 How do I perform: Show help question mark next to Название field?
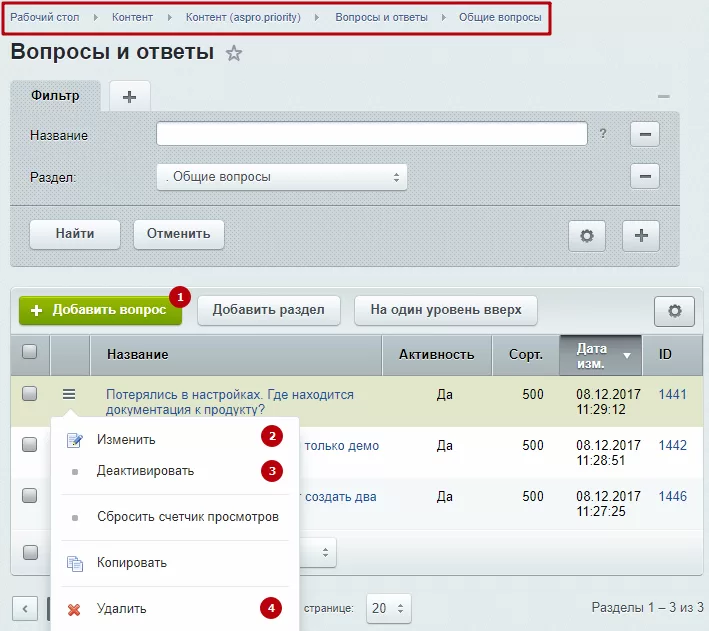click(603, 134)
